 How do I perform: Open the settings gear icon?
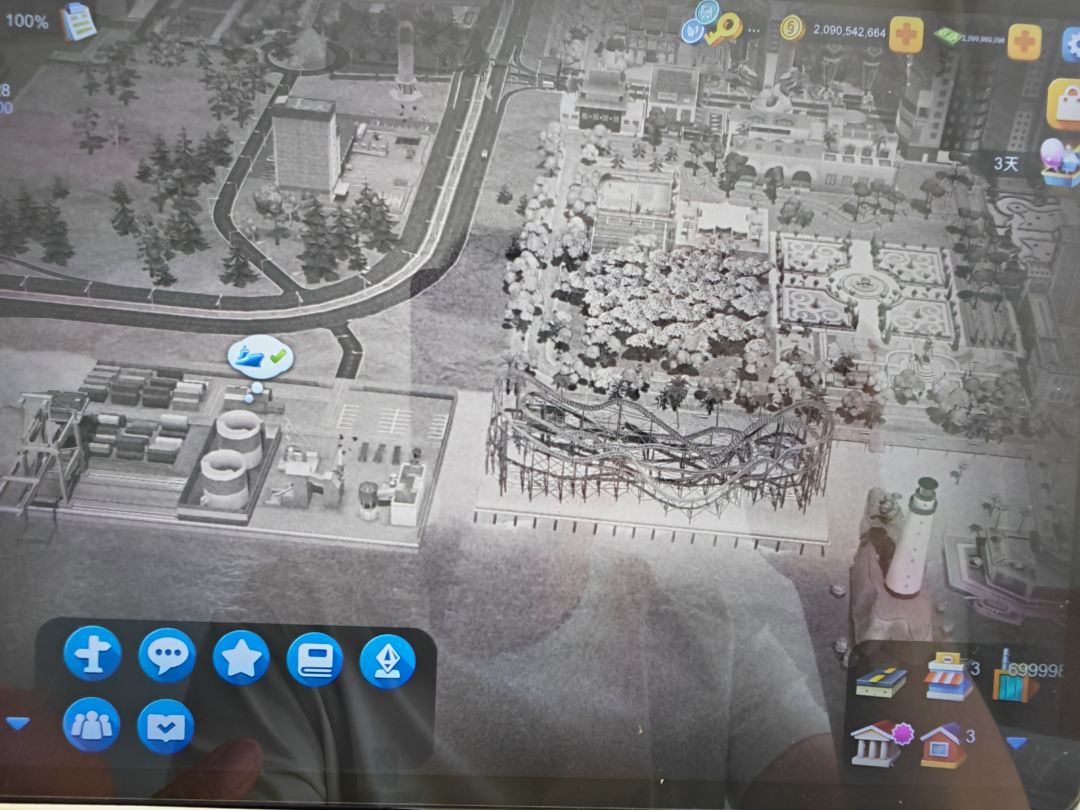(1071, 45)
